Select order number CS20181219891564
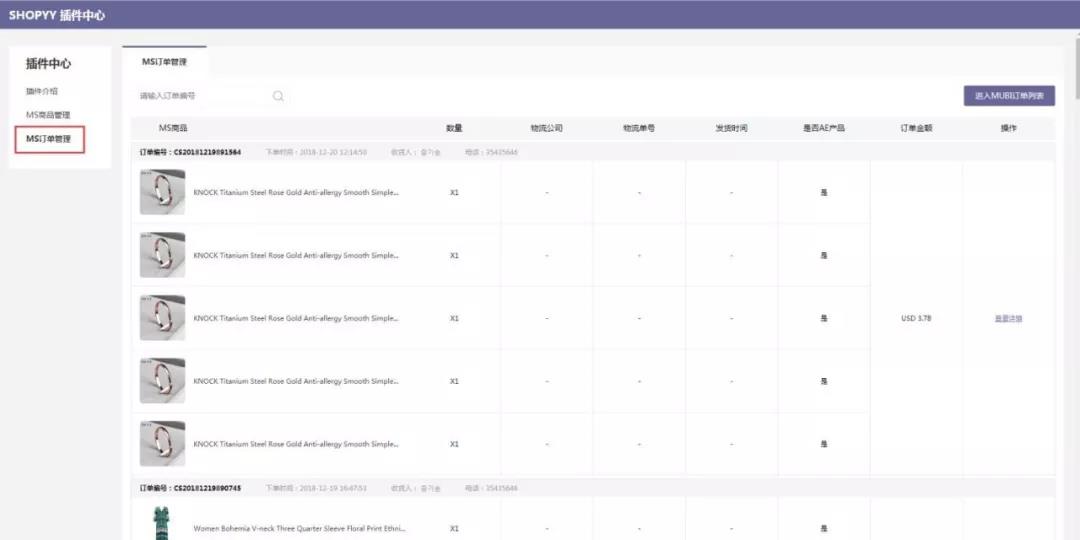The width and height of the screenshot is (1080, 540). [207, 152]
